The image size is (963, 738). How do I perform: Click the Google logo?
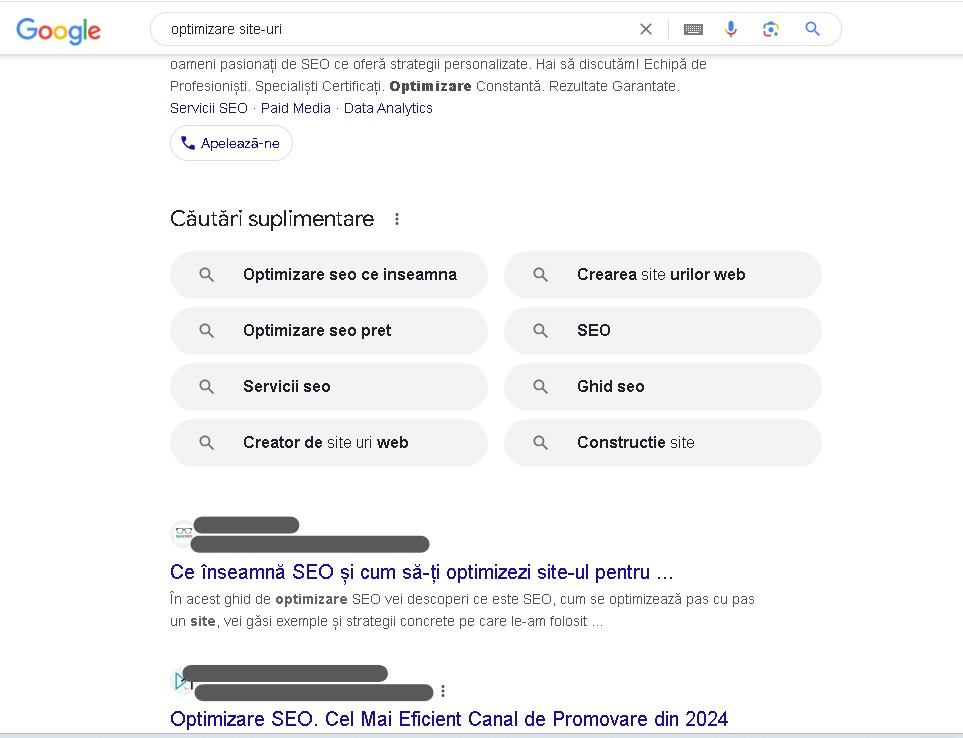(58, 30)
